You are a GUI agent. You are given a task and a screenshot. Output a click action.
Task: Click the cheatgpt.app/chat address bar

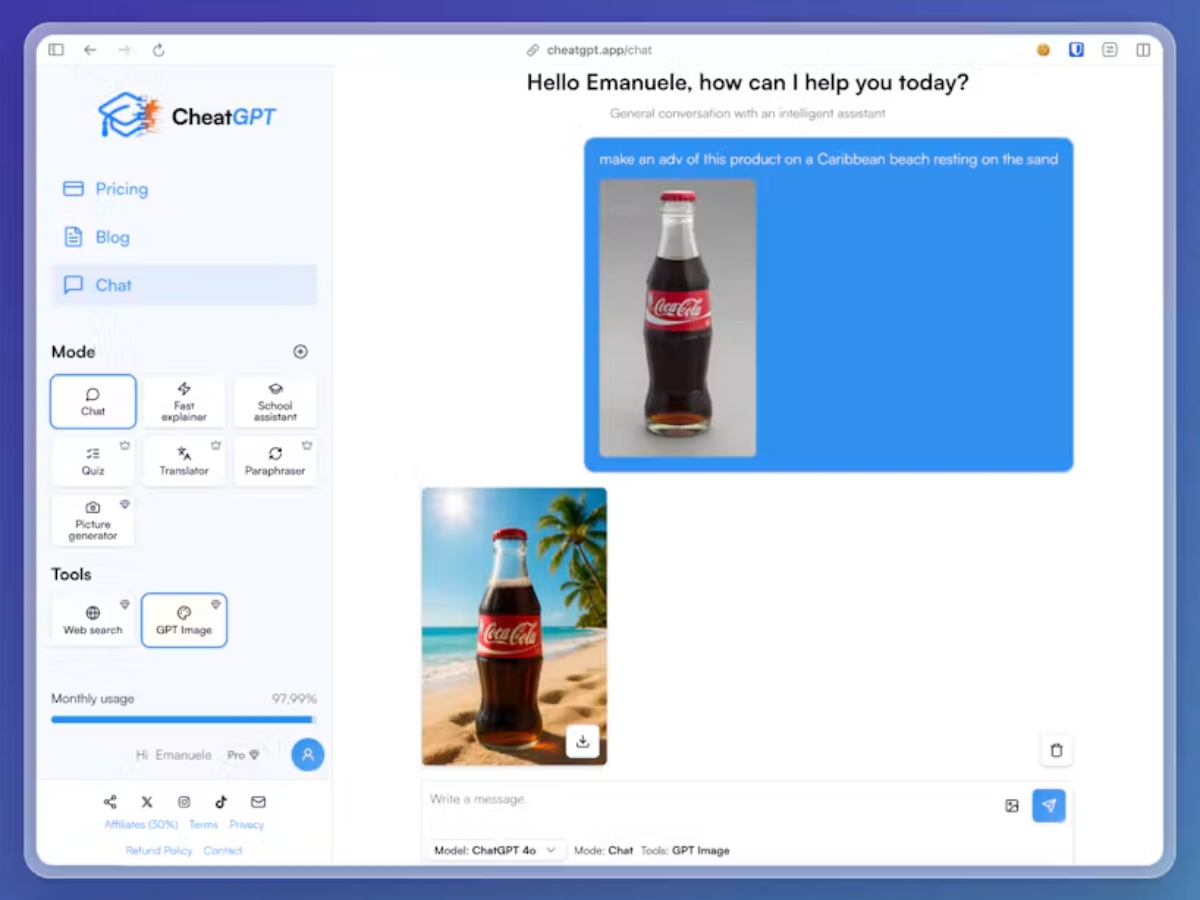coord(591,50)
